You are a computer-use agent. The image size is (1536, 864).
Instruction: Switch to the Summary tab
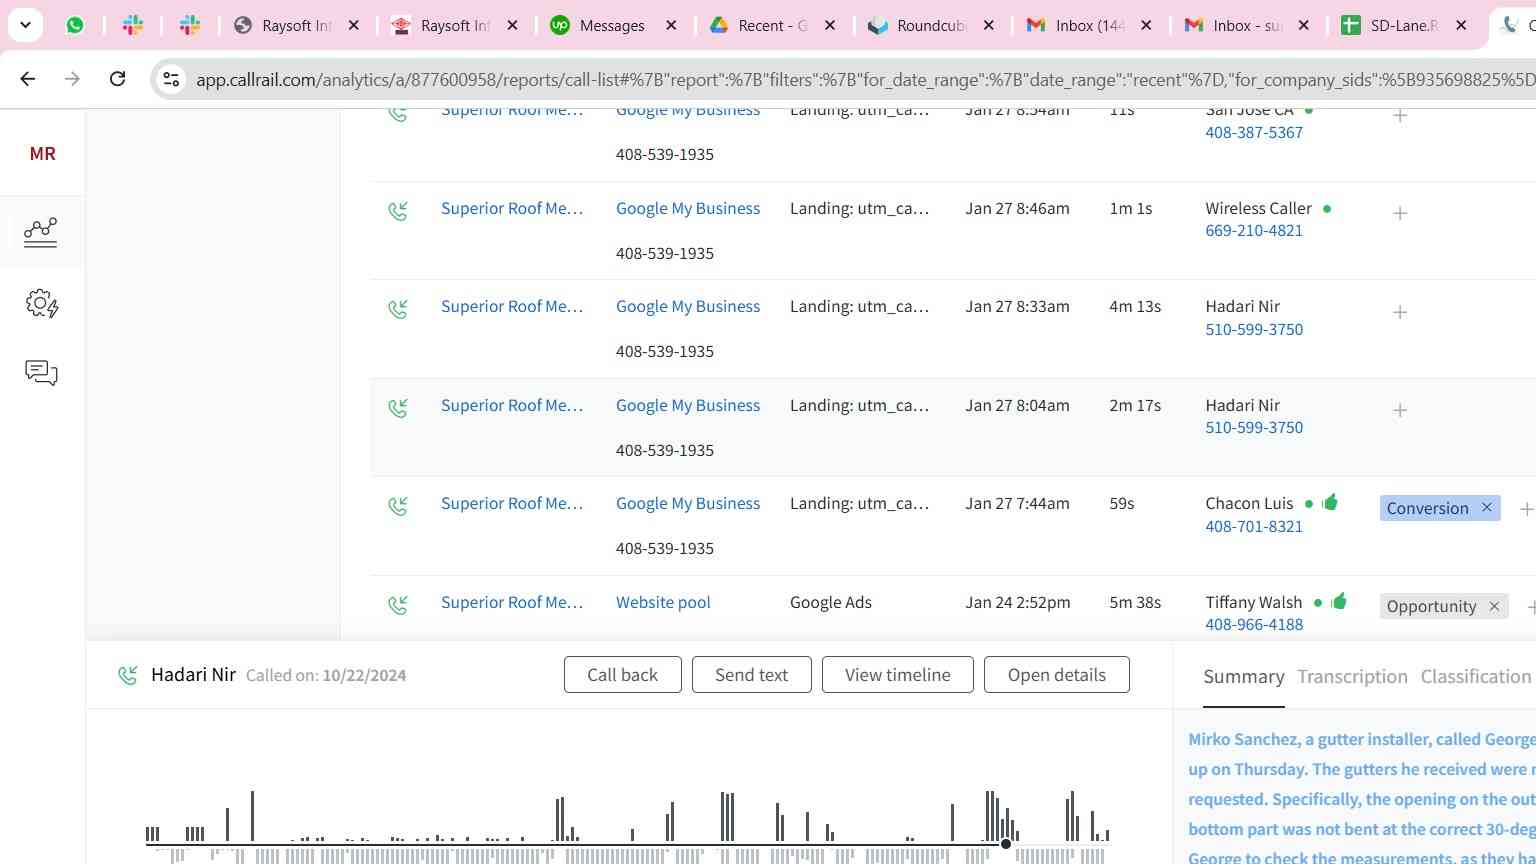(x=1244, y=677)
